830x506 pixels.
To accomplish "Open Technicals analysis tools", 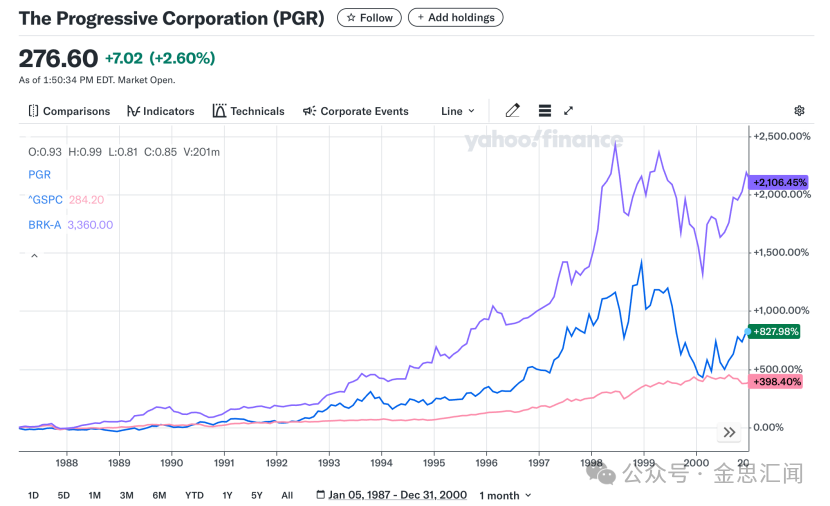I will [x=248, y=111].
